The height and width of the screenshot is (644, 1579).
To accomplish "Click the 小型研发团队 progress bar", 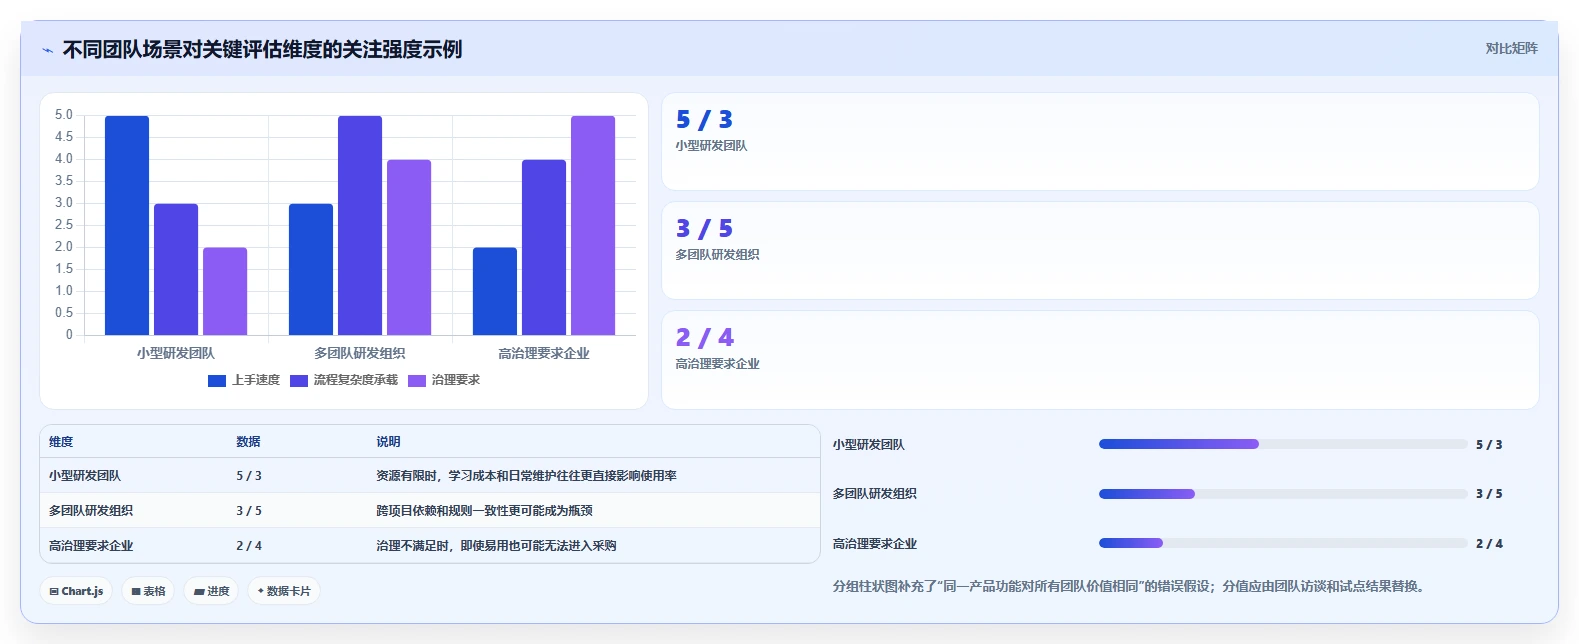I will coord(1283,444).
